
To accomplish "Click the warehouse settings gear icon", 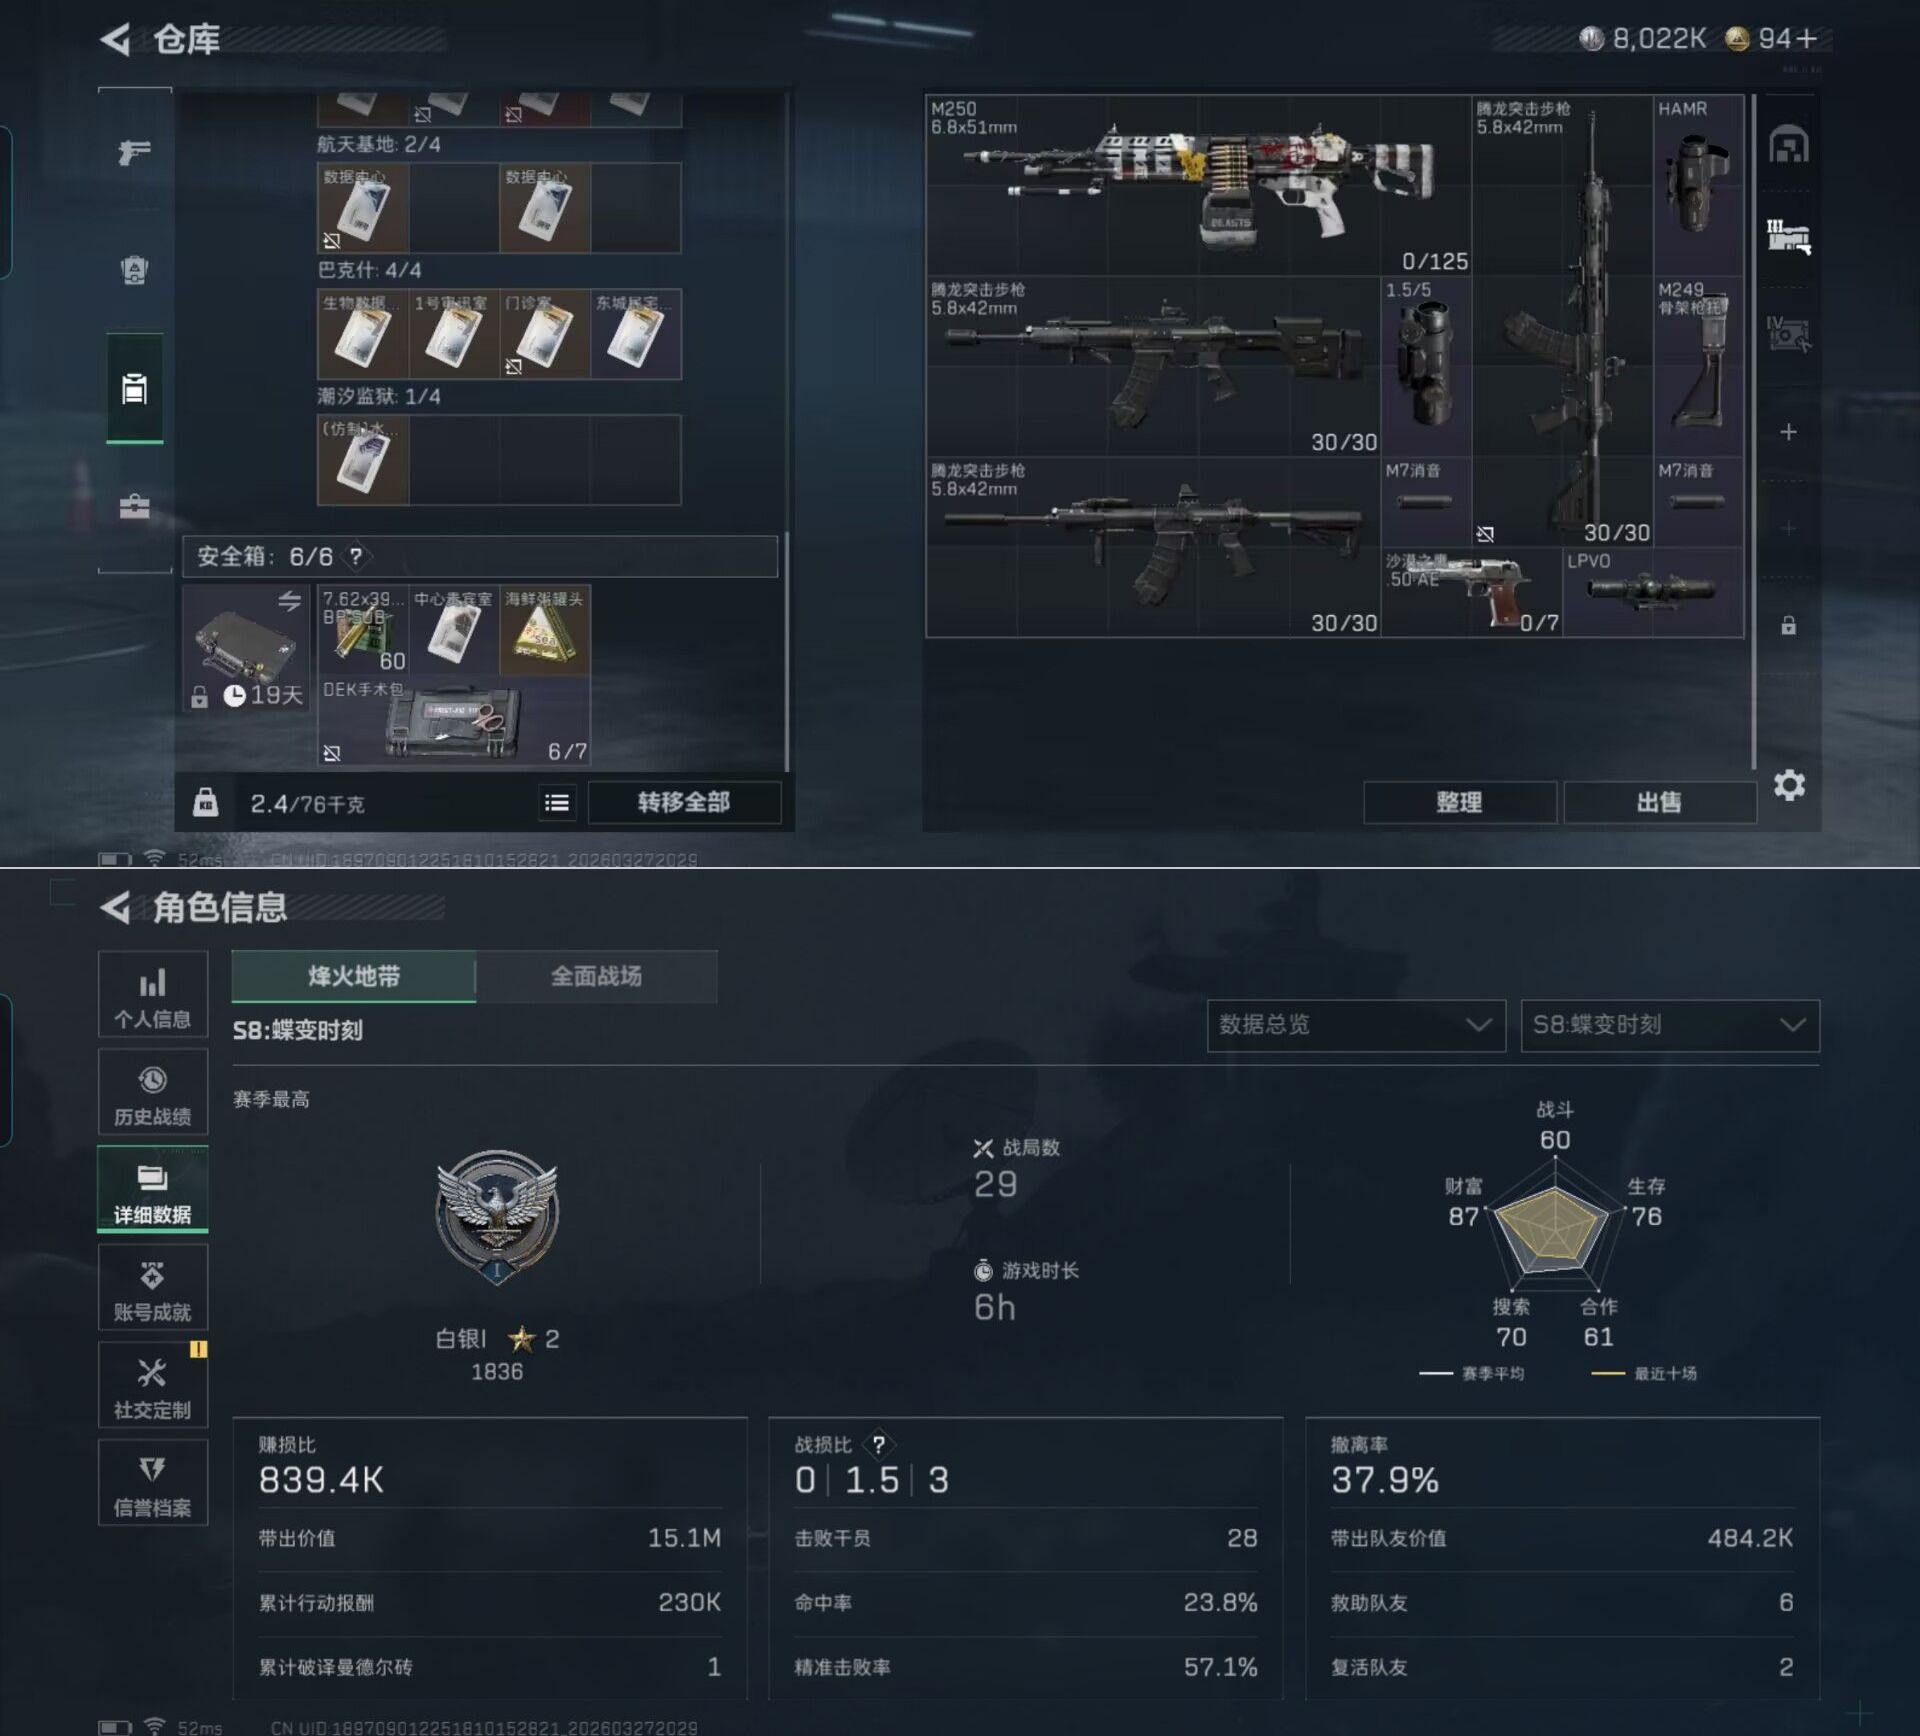I will coord(1789,785).
